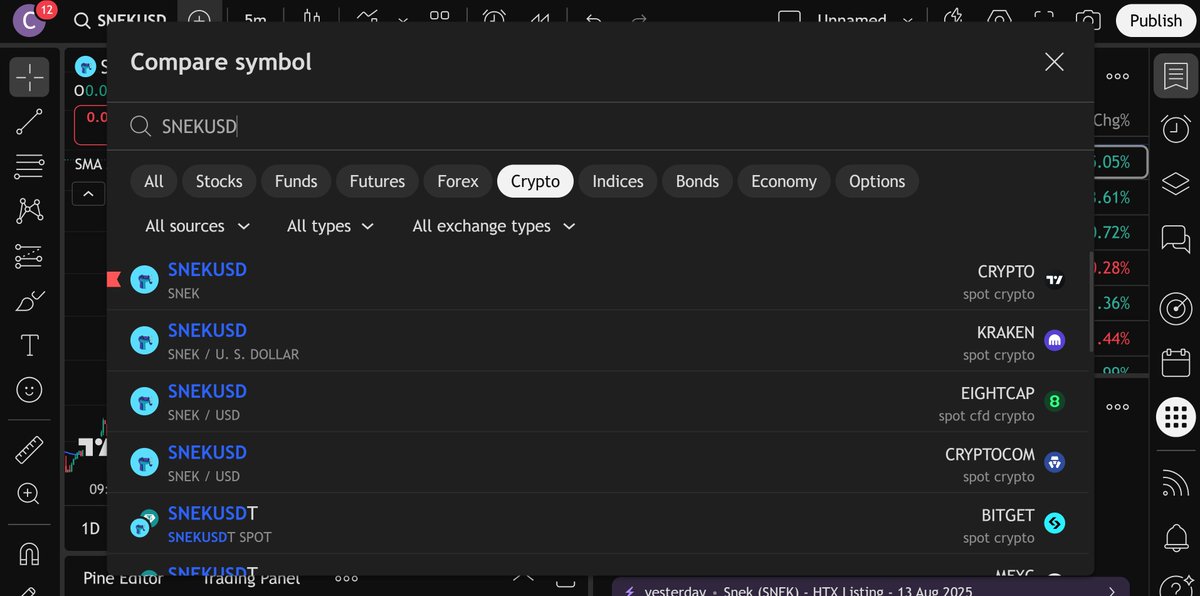Open the watchlist panel icon
Image resolution: width=1200 pixels, height=596 pixels.
[1176, 76]
